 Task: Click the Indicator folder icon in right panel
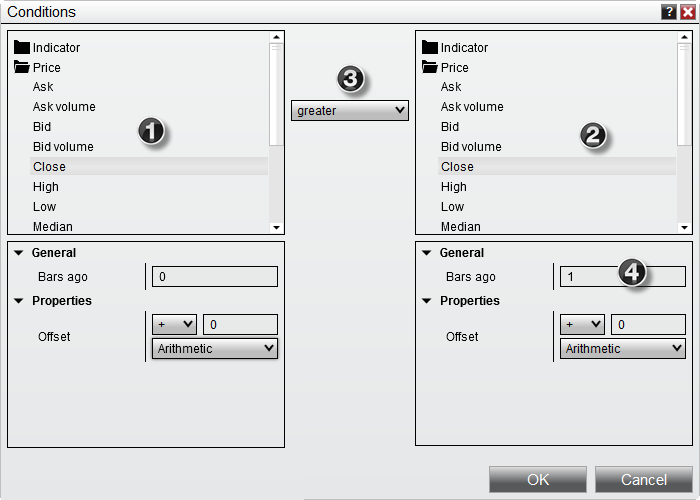pos(430,47)
